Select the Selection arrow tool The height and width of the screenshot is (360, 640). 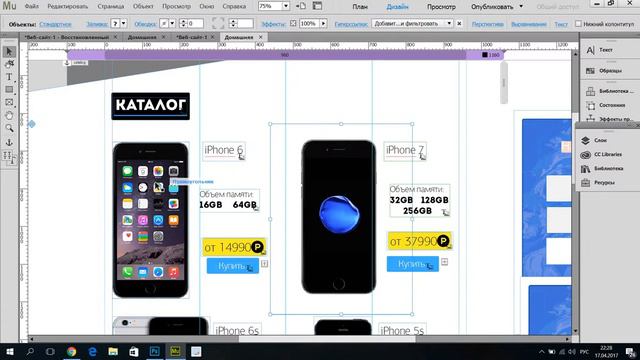pos(9,51)
